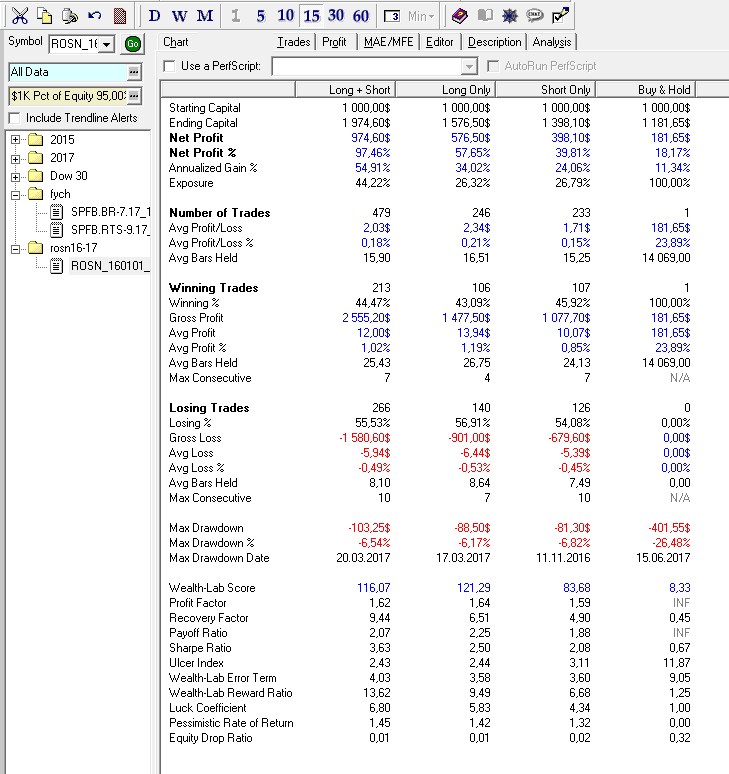The width and height of the screenshot is (729, 774).
Task: Select the 60-minute bar interval
Action: click(361, 16)
